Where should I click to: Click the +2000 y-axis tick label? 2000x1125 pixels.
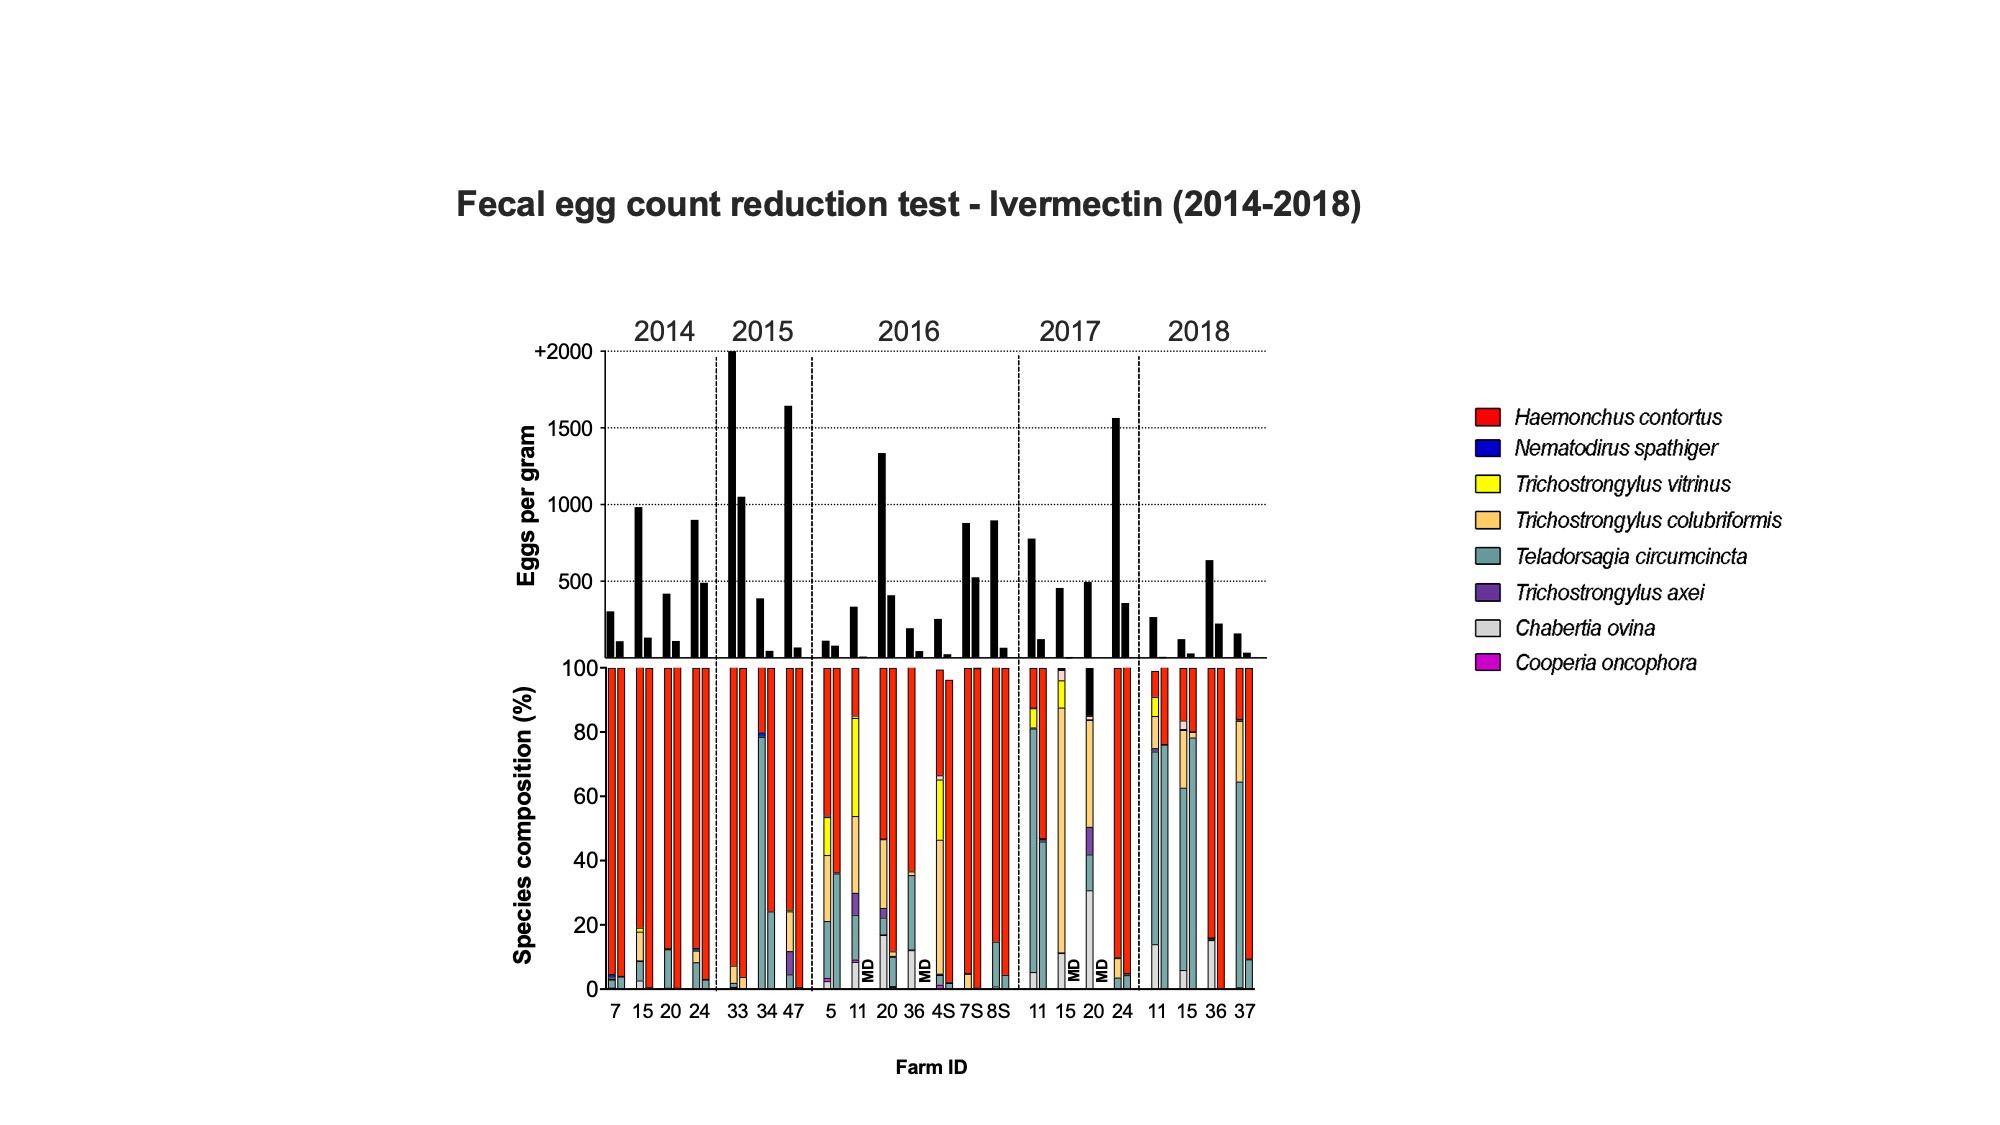click(563, 352)
